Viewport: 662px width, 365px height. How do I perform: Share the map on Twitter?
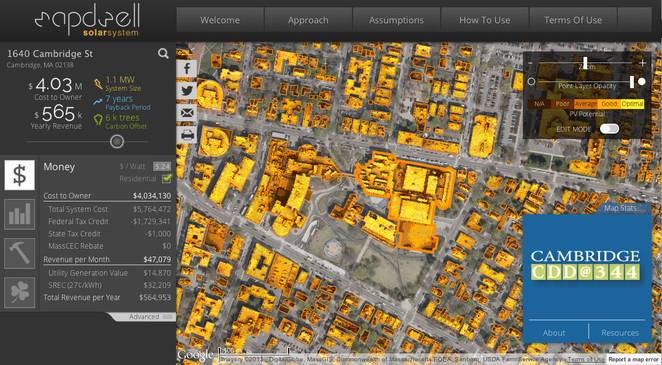[x=187, y=90]
